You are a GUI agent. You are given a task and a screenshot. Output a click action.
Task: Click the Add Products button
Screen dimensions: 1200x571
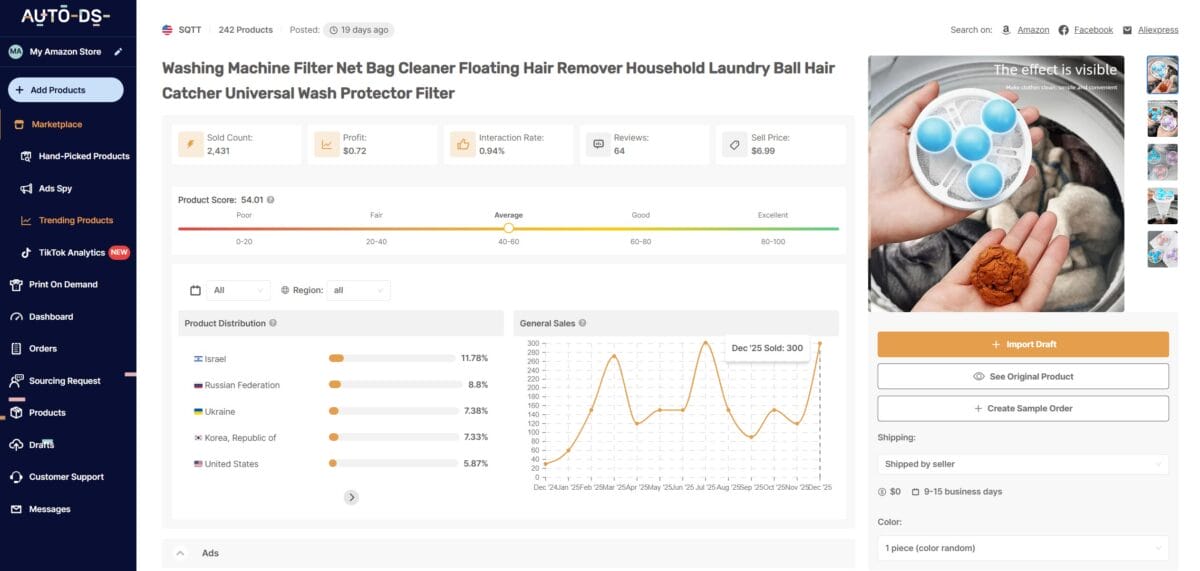tap(66, 90)
